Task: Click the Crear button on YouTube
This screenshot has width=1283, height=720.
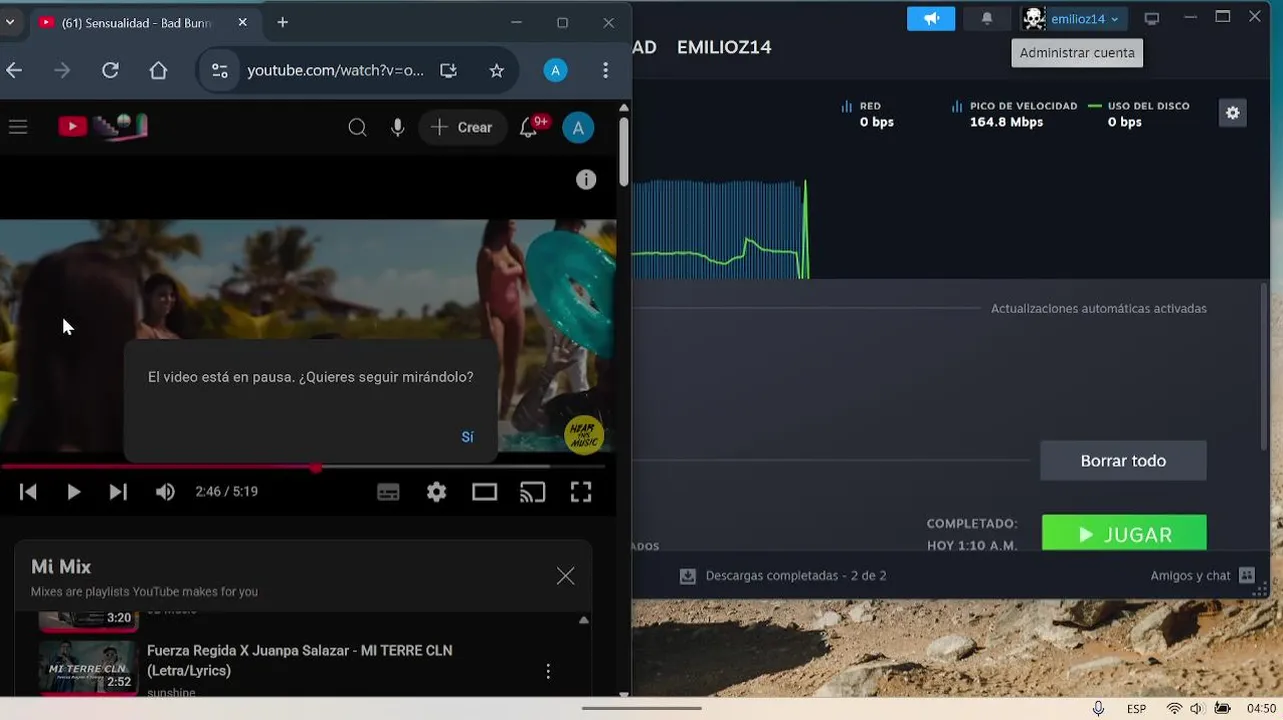Action: [x=462, y=127]
